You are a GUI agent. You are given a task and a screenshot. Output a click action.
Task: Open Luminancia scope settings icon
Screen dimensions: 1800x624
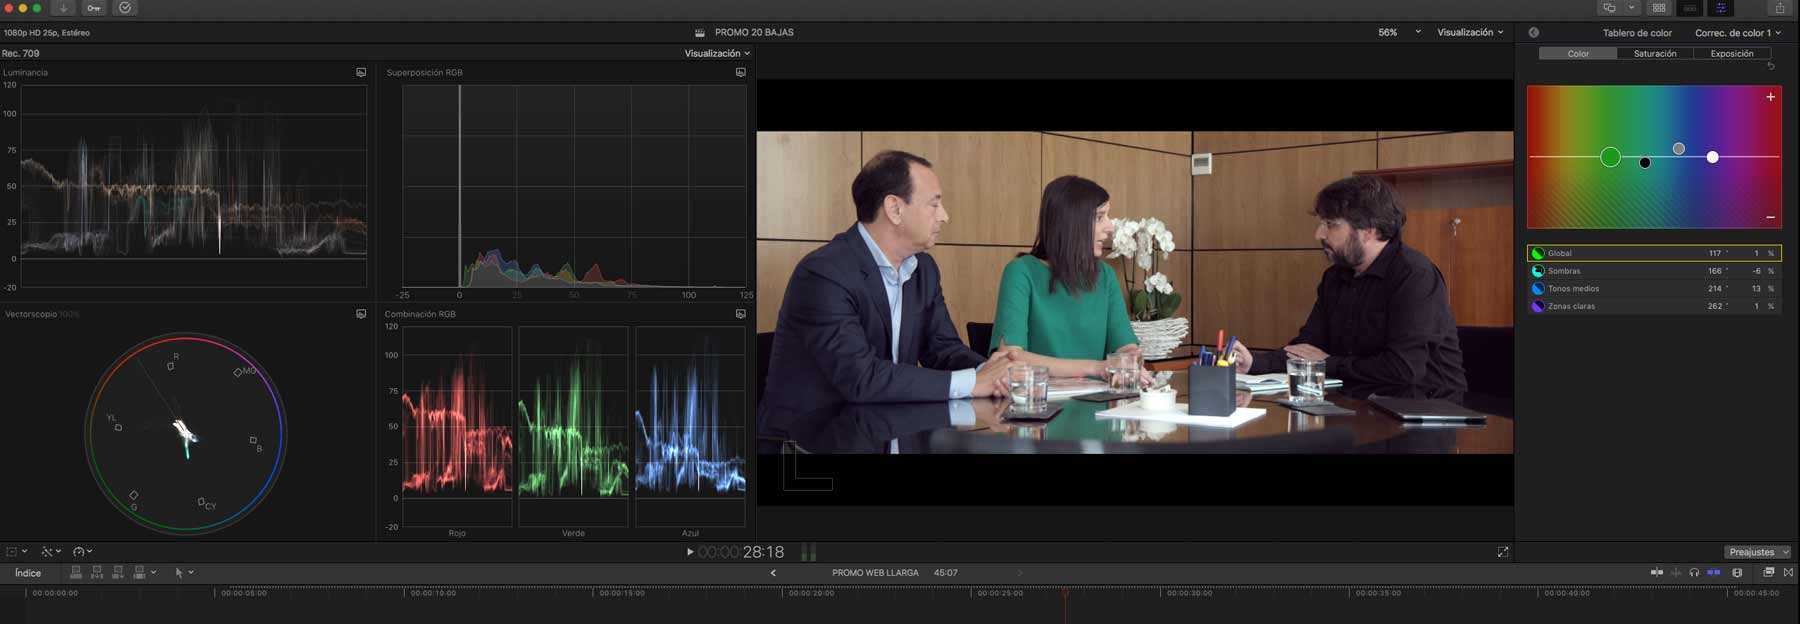coord(361,72)
